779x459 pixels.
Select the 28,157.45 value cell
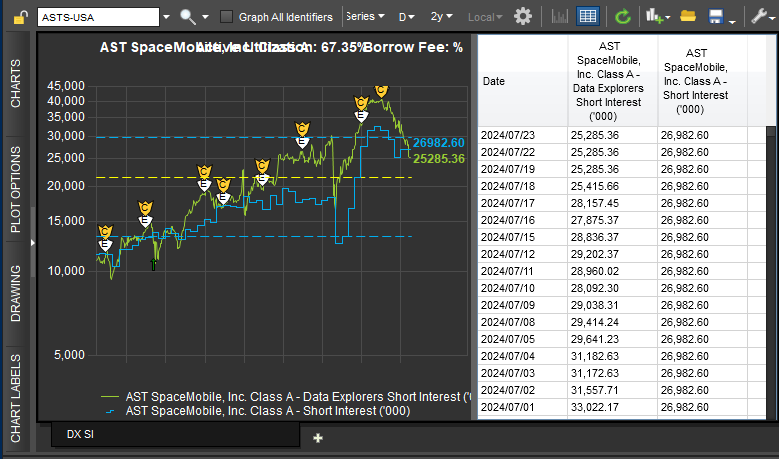[x=613, y=203]
